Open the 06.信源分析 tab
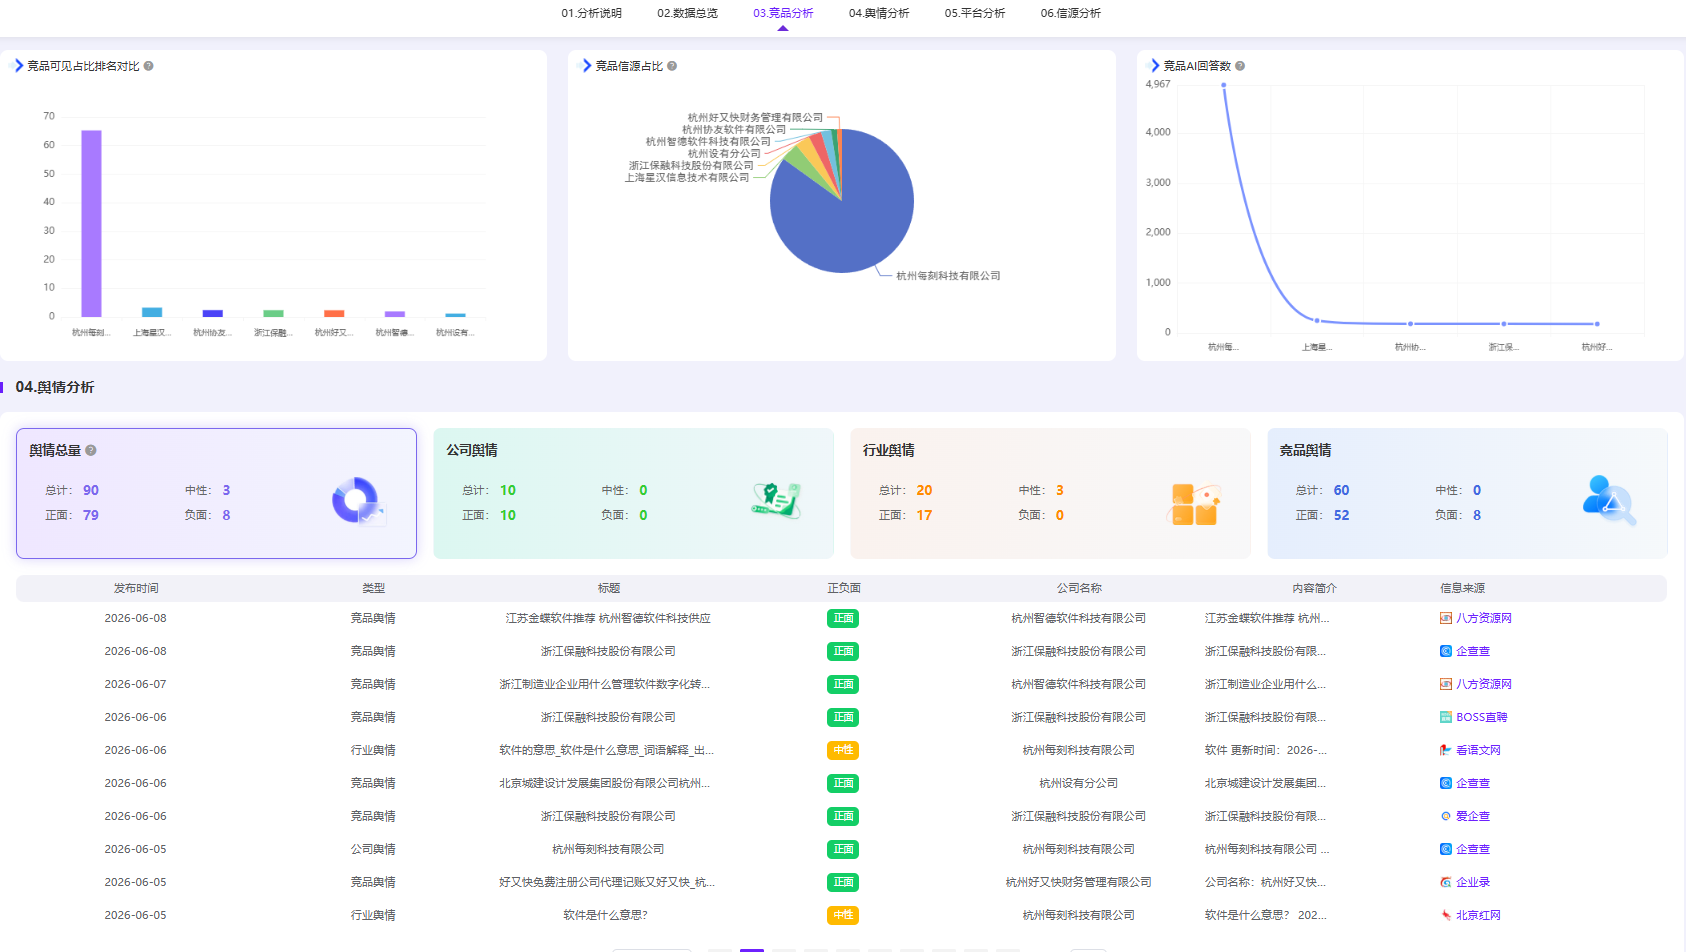 1070,13
